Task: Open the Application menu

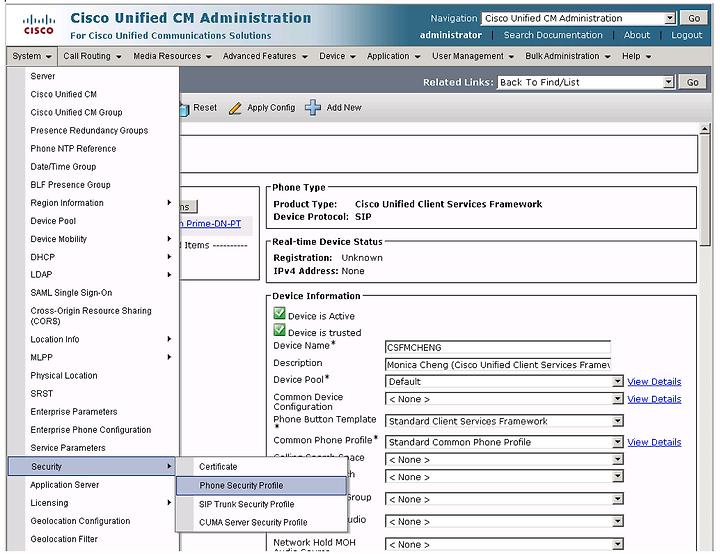Action: (x=393, y=56)
